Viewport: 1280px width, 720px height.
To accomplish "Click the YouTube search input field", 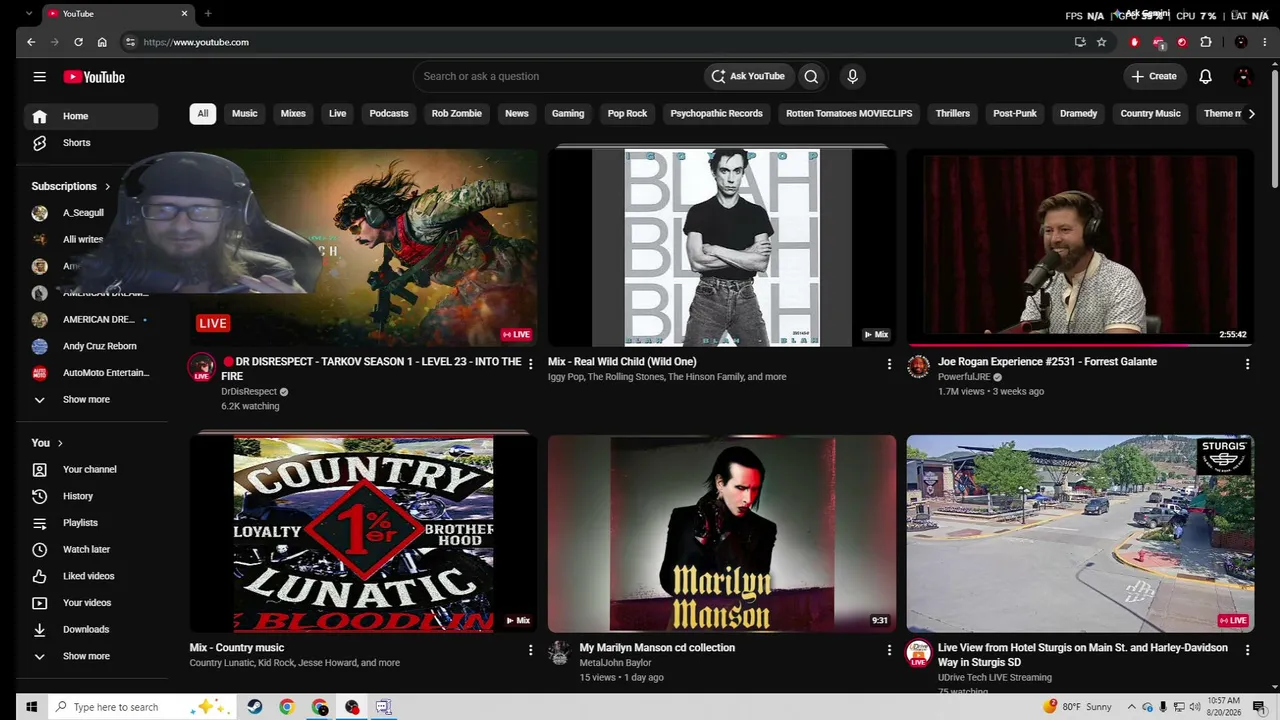I will (558, 76).
